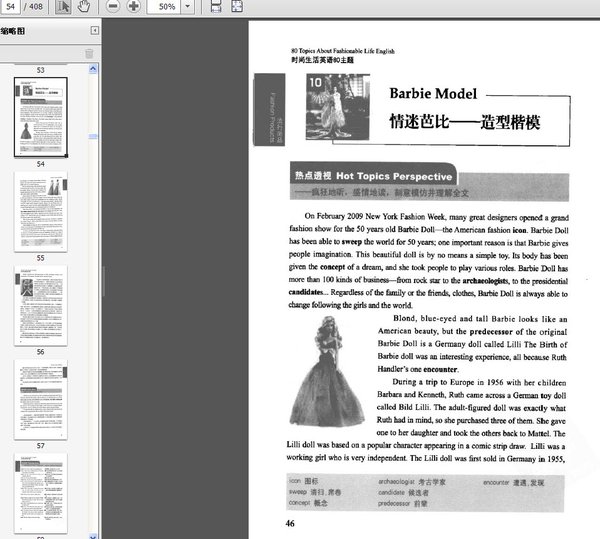Click the 'Hot Topics Perspective' heading

click(394, 176)
